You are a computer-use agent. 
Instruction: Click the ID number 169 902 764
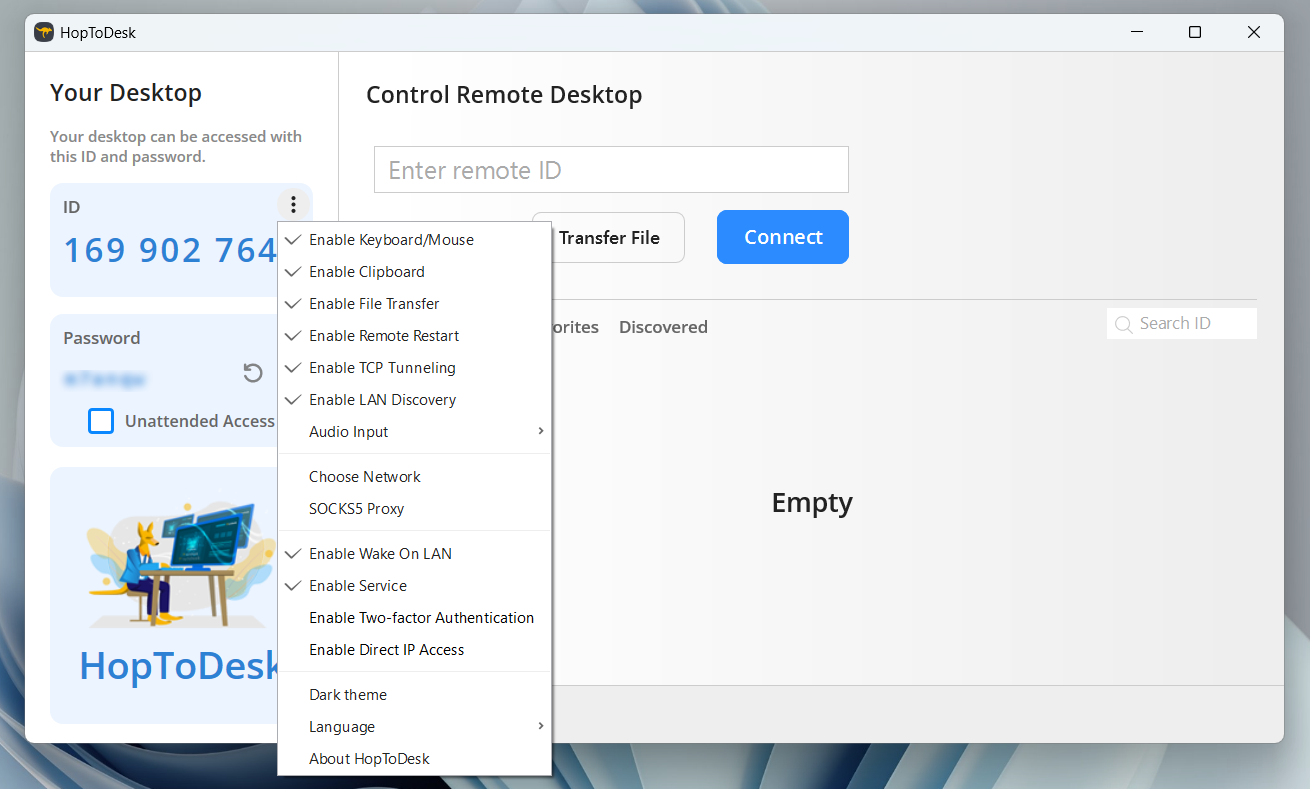coord(170,250)
